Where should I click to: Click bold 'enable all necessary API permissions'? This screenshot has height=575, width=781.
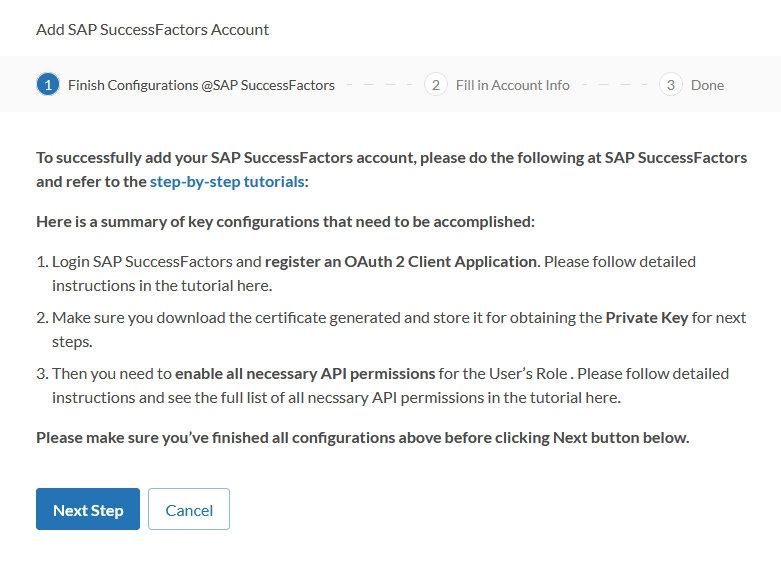click(305, 373)
